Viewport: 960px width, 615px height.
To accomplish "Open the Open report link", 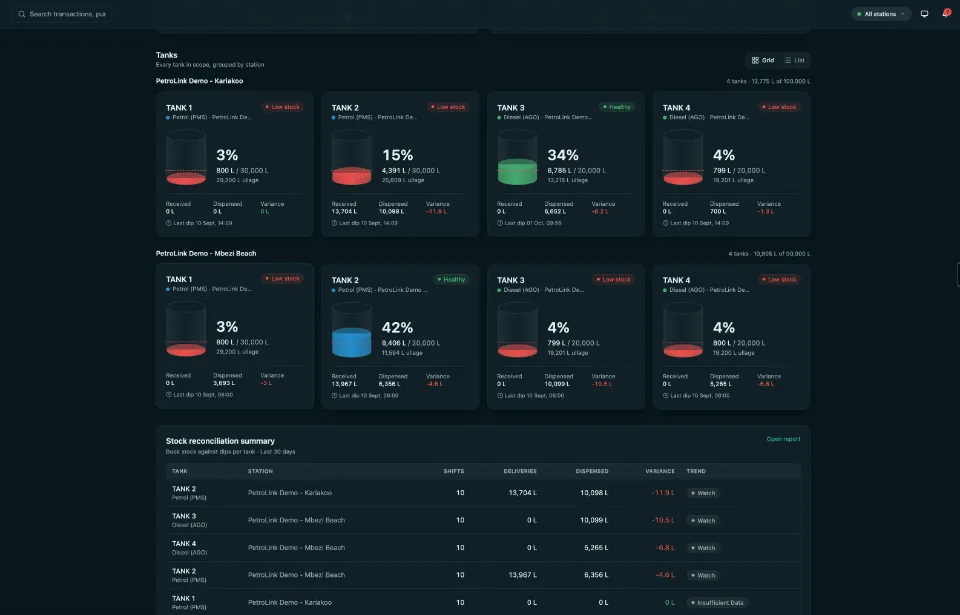I will click(783, 439).
